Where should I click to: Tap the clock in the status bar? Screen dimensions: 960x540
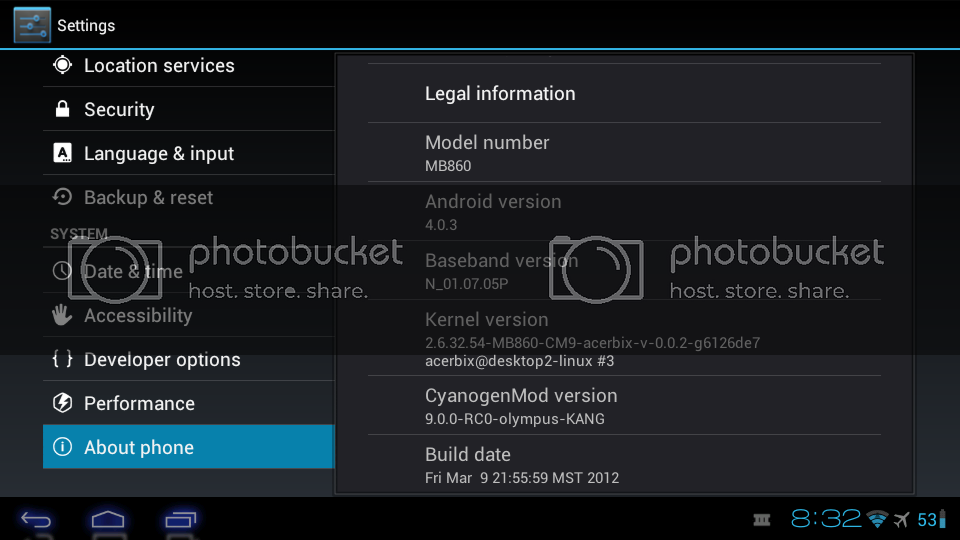826,519
